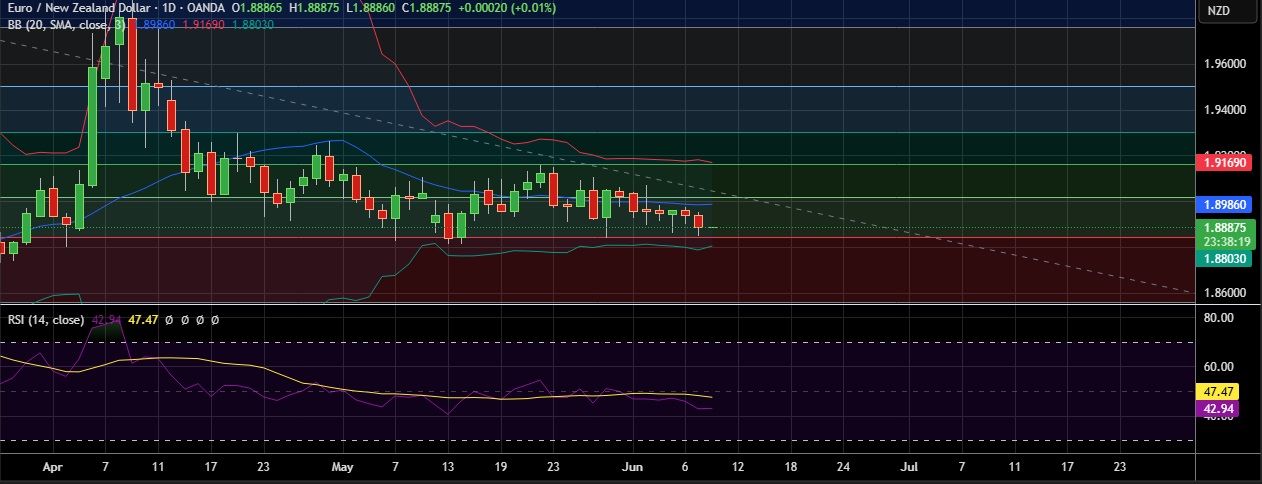Image resolution: width=1262 pixels, height=484 pixels.
Task: Click the yellow 47.47 value in RSI legend
Action: click(144, 320)
